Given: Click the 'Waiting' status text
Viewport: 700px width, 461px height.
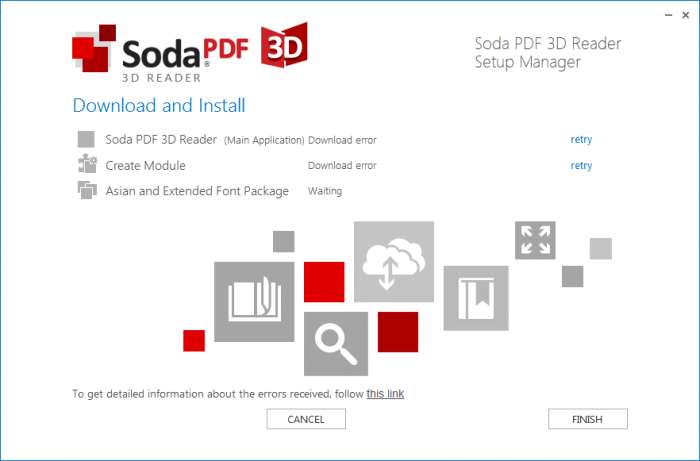Looking at the screenshot, I should pyautogui.click(x=325, y=191).
